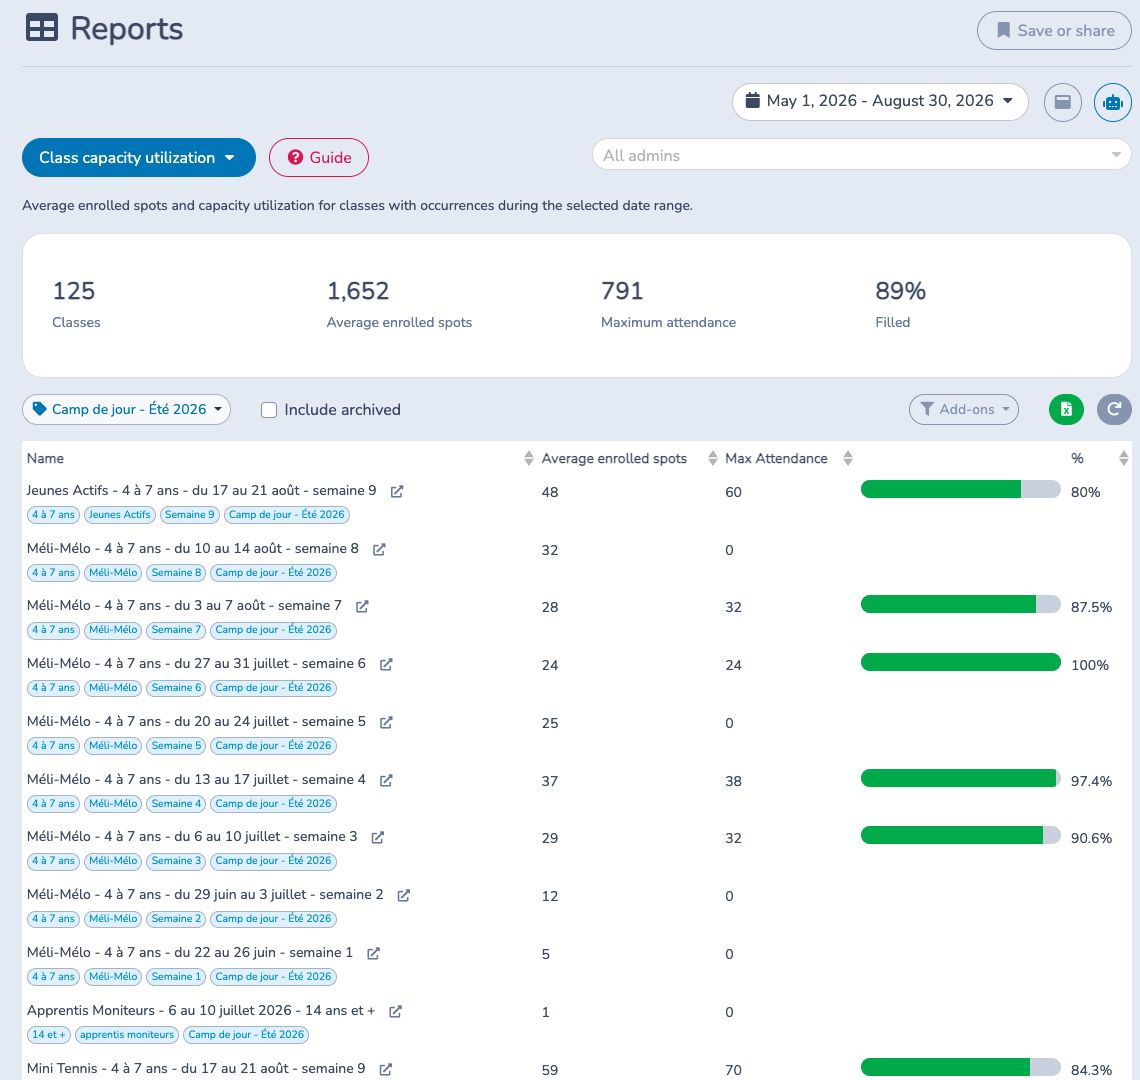Click the gray refresh icon button
The height and width of the screenshot is (1080, 1140).
pos(1114,409)
